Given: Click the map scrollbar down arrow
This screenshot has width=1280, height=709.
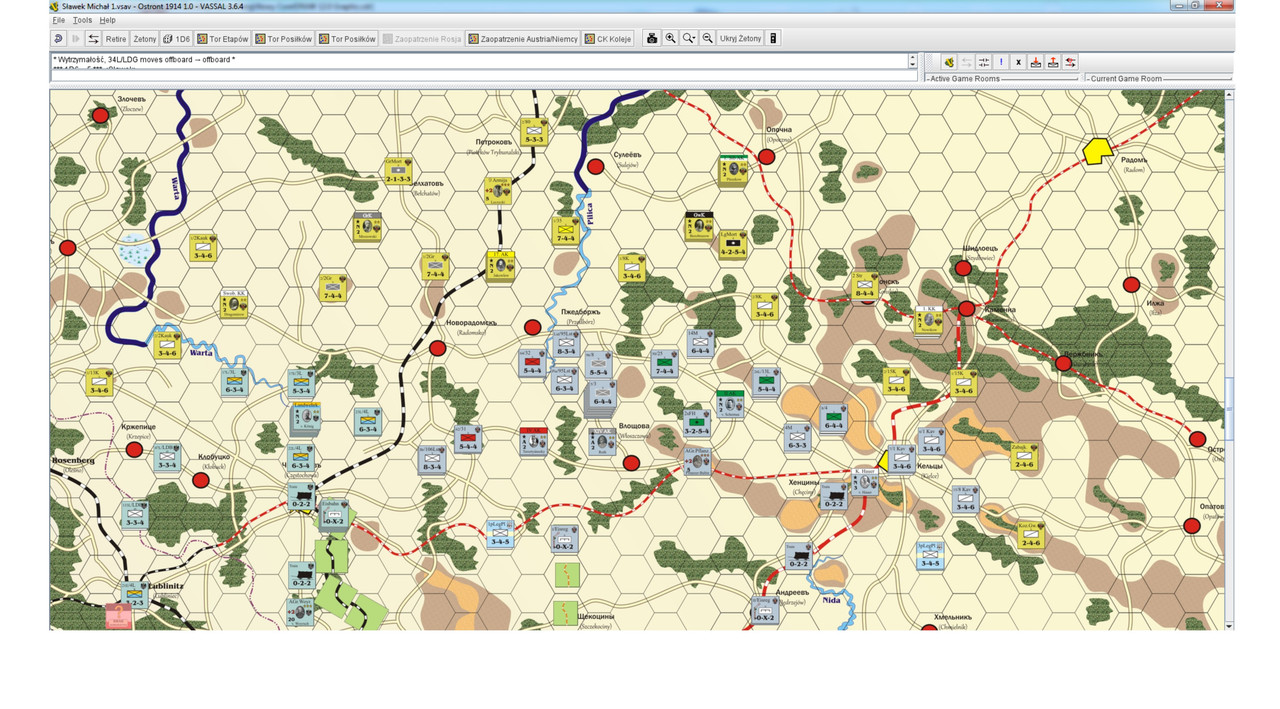Looking at the screenshot, I should (x=1230, y=626).
